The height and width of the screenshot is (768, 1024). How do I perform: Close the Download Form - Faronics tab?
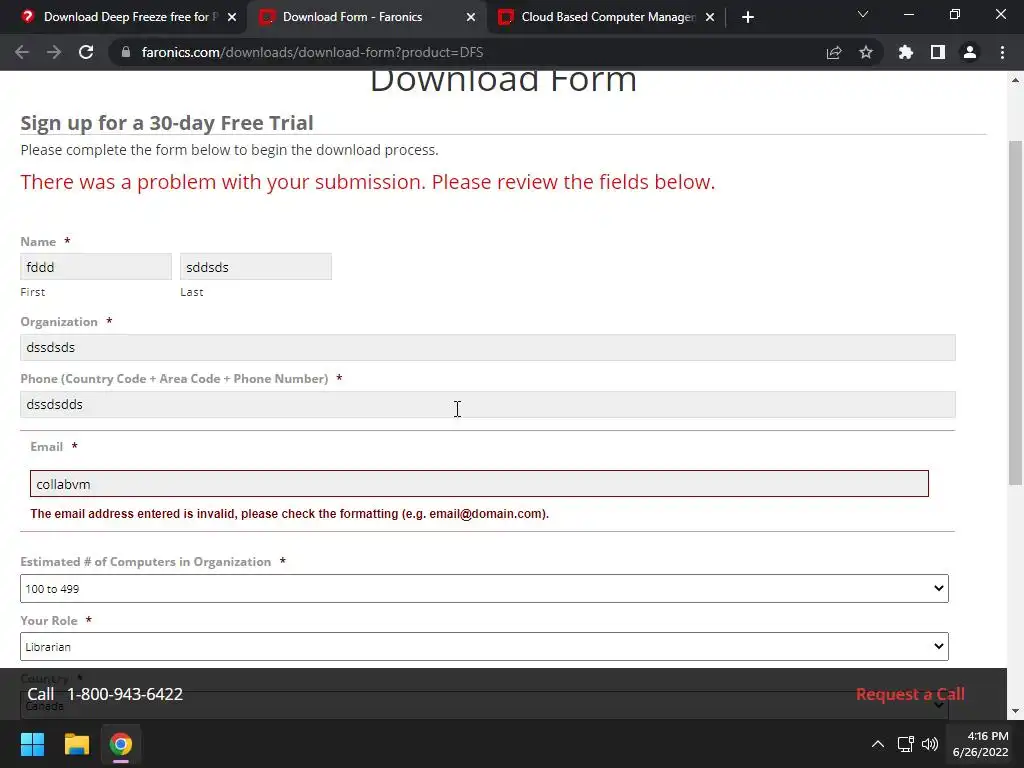471,17
